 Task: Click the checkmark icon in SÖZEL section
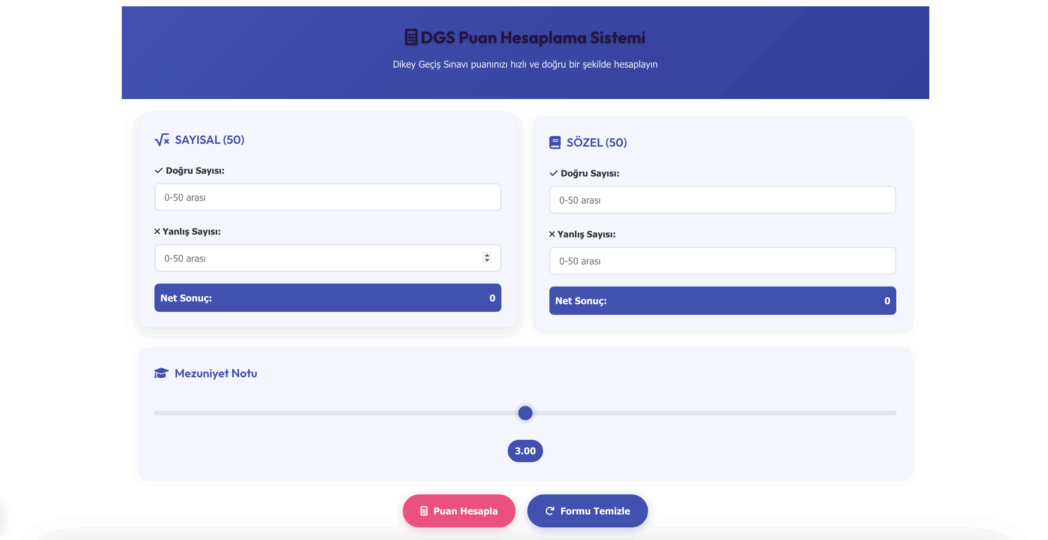coord(554,174)
